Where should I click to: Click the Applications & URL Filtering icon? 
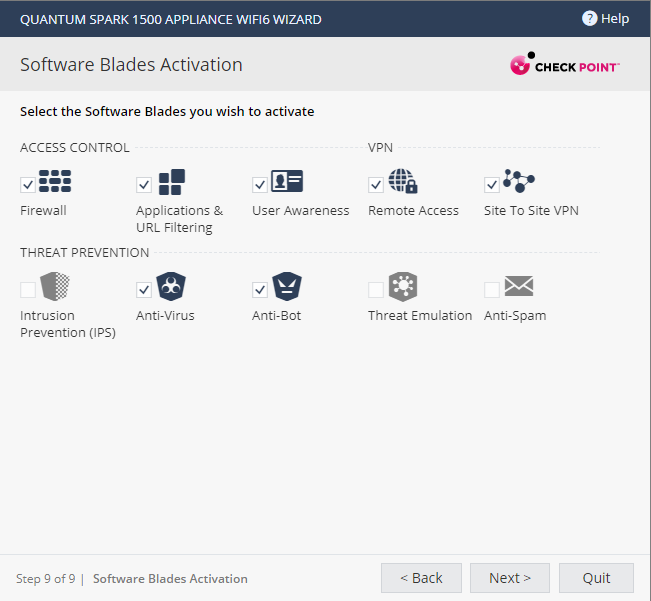tap(171, 182)
